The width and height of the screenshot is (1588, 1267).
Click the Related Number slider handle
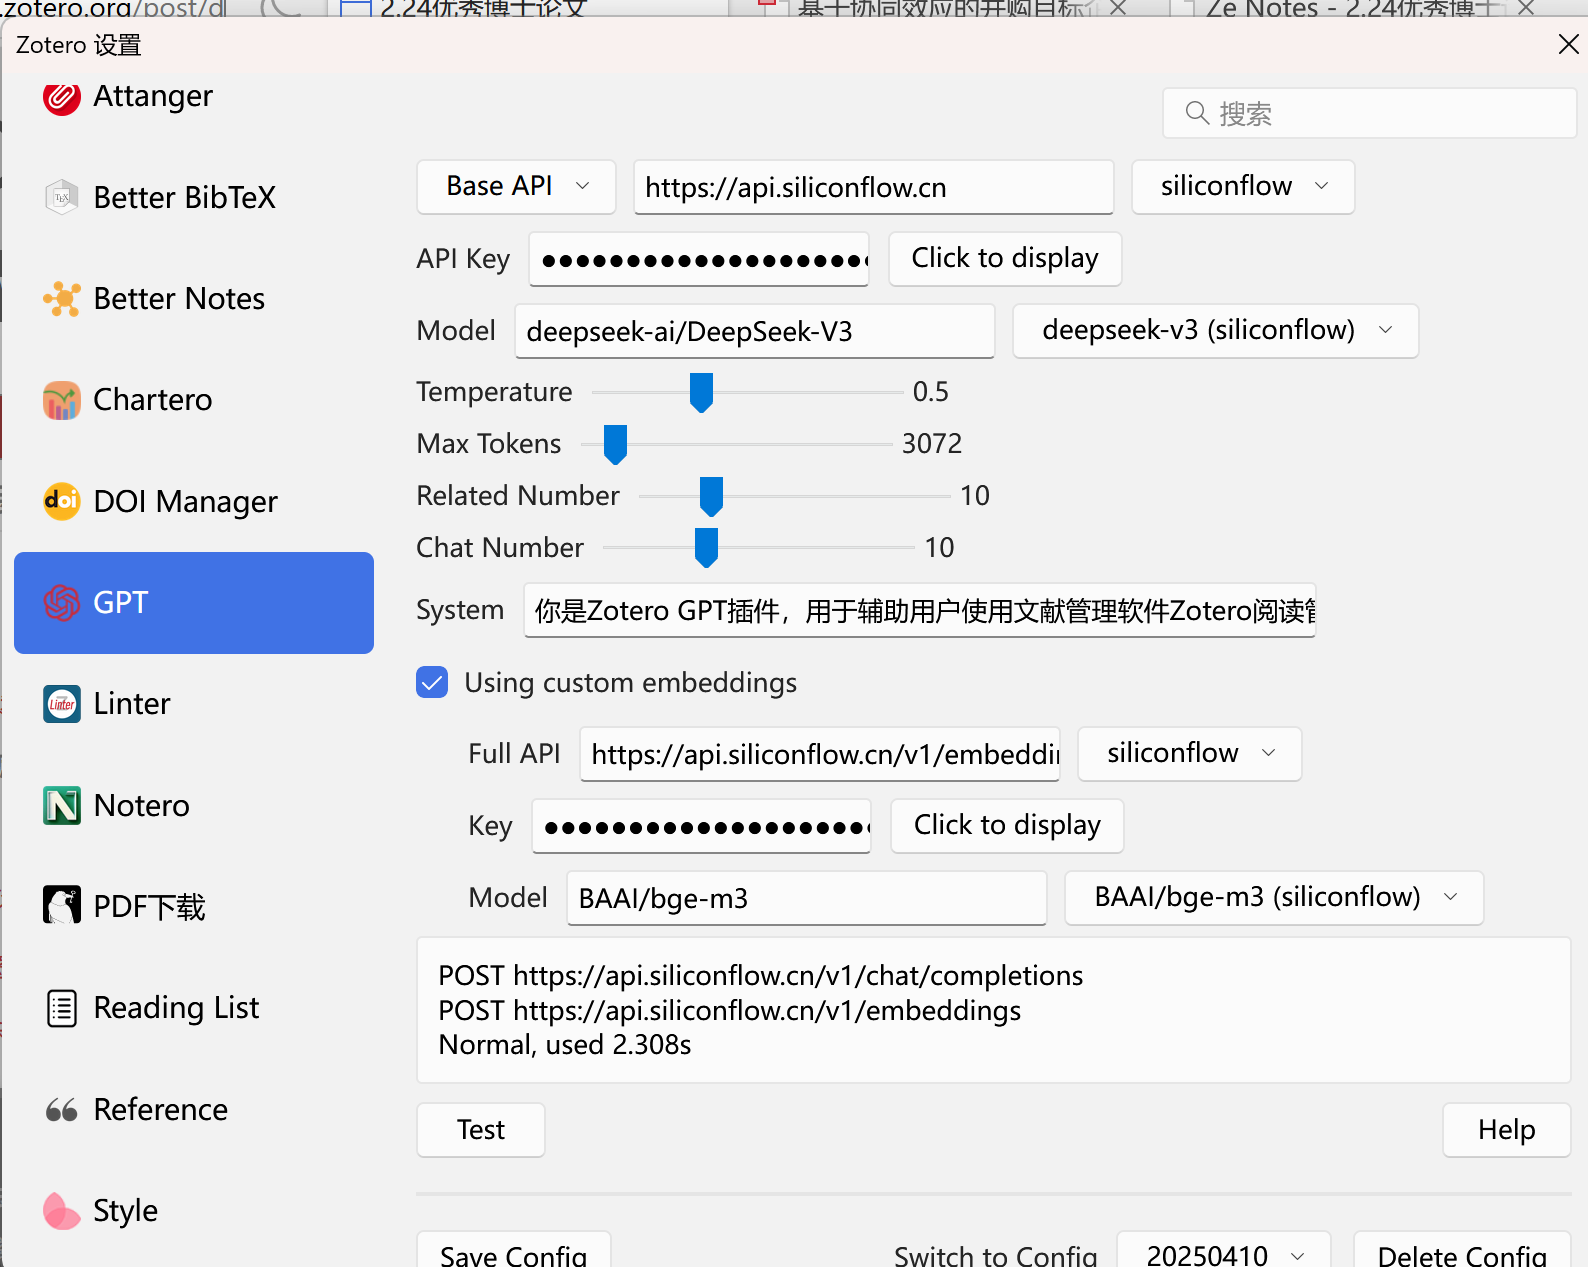pyautogui.click(x=711, y=497)
